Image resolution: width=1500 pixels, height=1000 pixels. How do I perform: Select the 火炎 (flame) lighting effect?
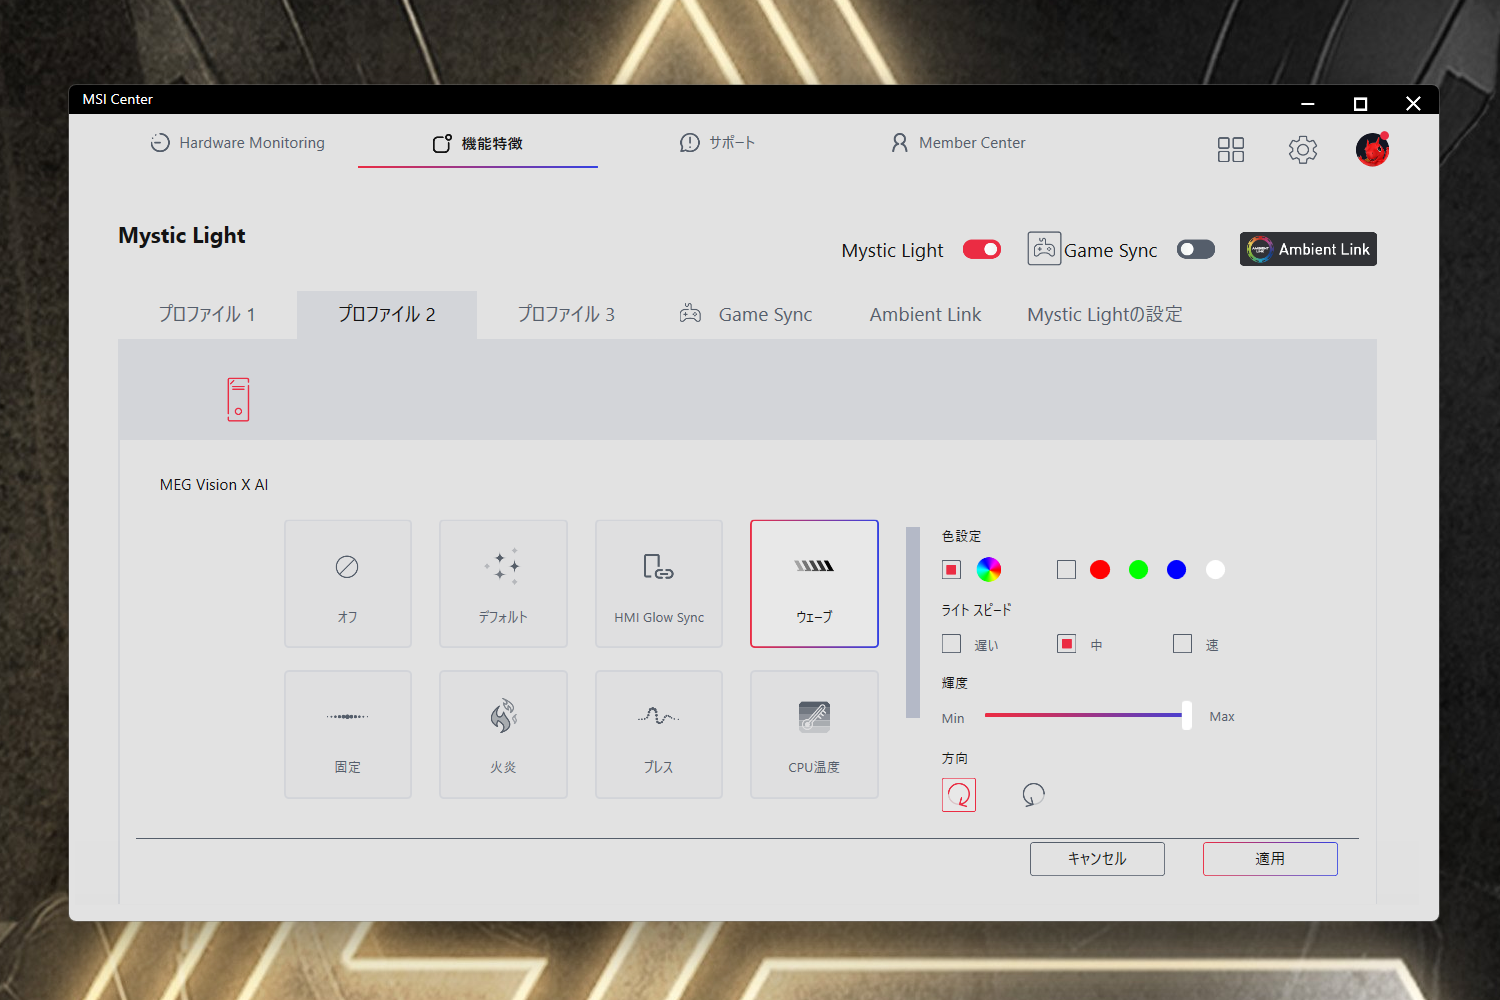coord(503,734)
